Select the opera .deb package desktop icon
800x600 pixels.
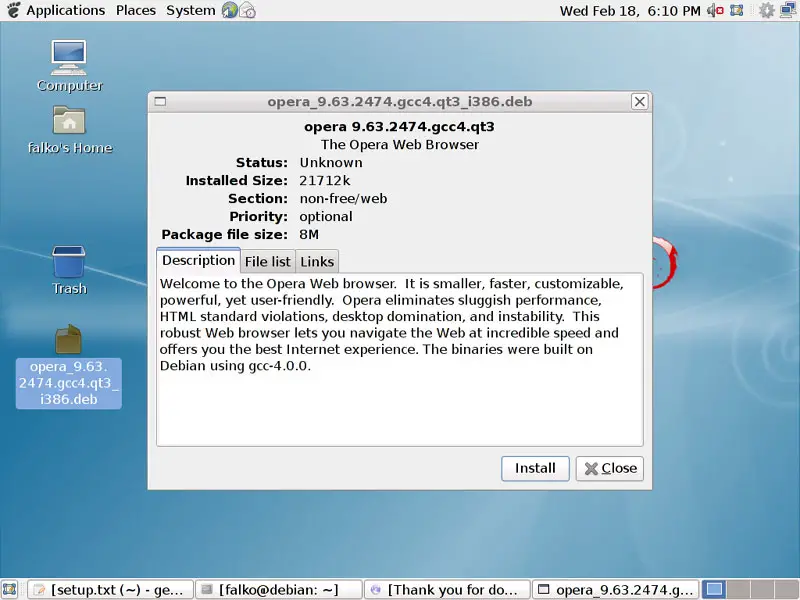[68, 366]
